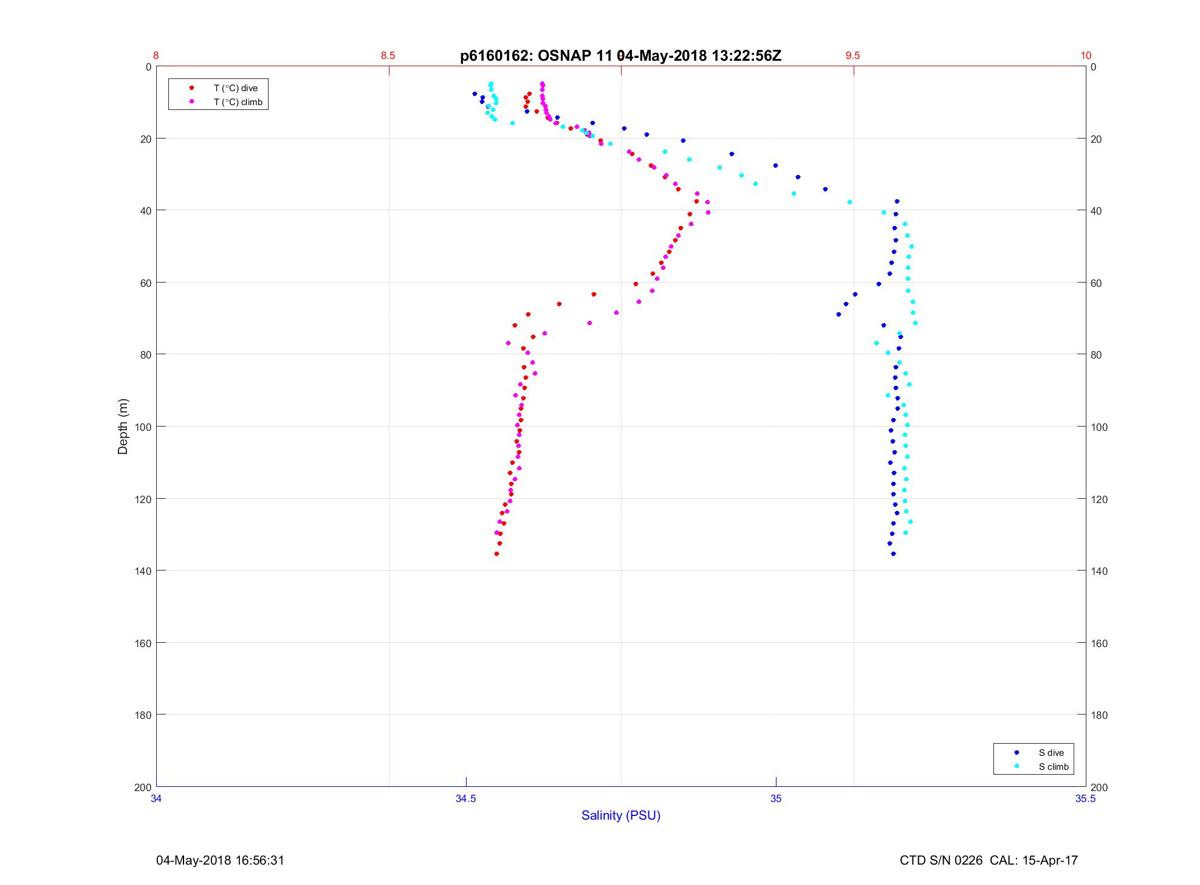Click the red marker beside 'T (°C) dive'

tap(191, 88)
